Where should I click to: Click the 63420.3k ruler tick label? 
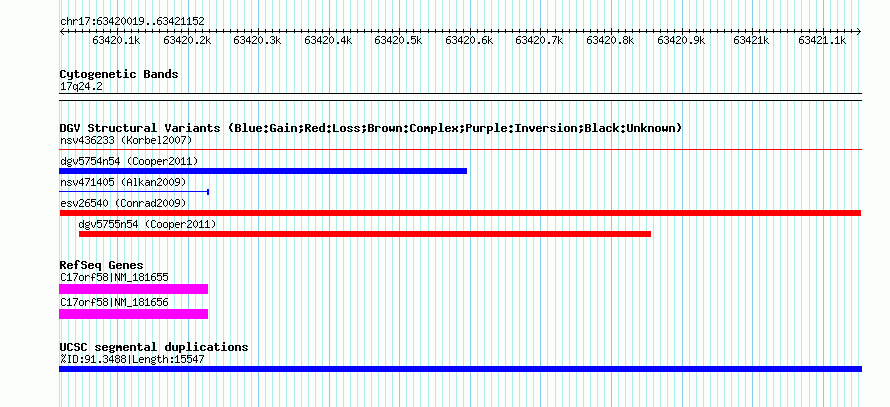click(x=257, y=40)
